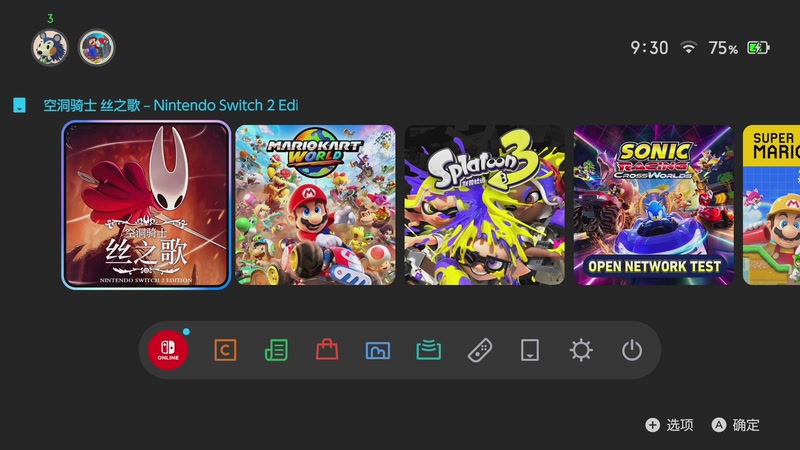Click the green notification number 3
Image resolution: width=800 pixels, height=450 pixels.
click(x=50, y=19)
